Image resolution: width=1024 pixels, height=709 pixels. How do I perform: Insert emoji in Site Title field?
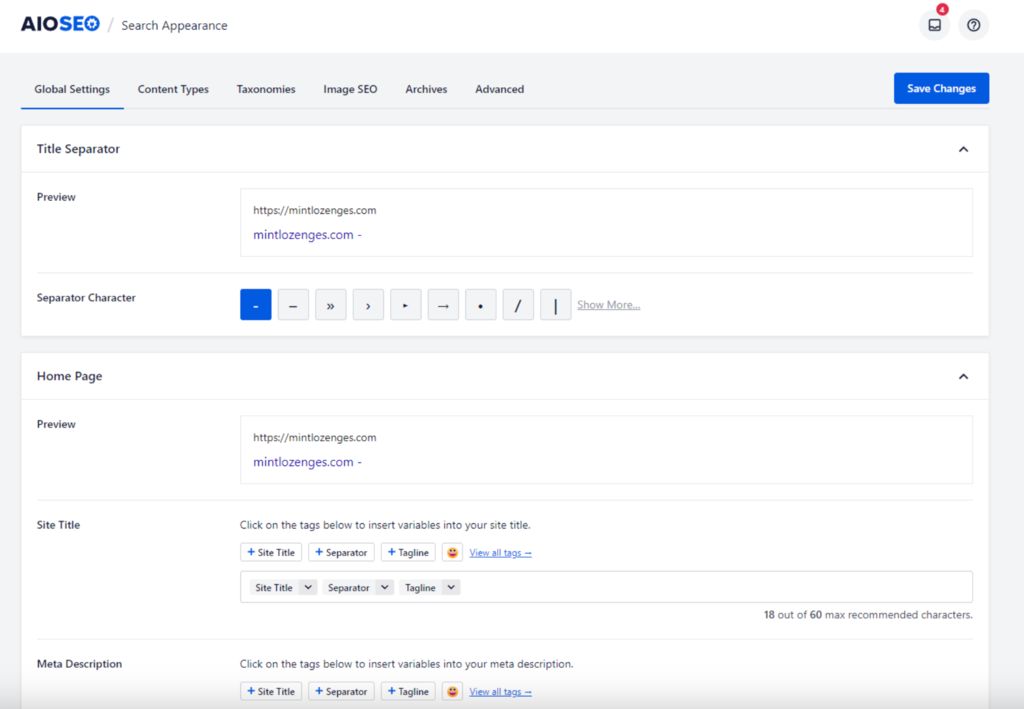[x=452, y=553]
